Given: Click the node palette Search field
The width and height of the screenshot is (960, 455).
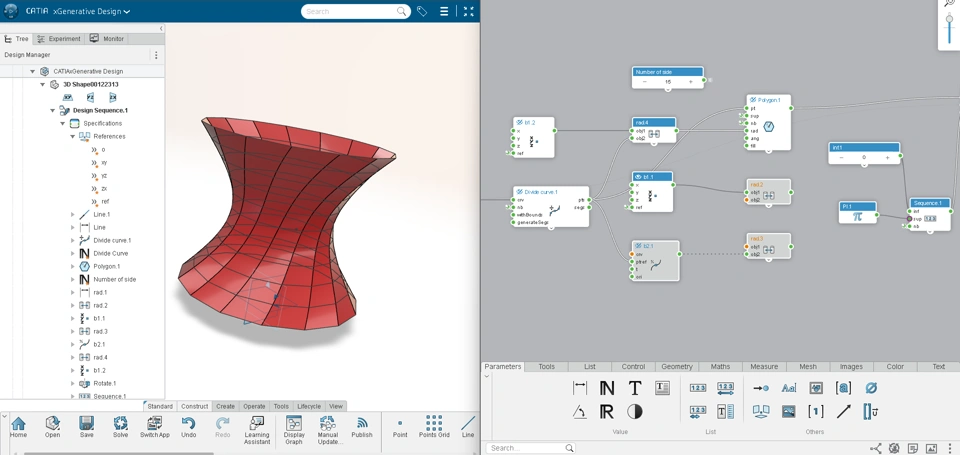Looking at the screenshot, I should (531, 448).
